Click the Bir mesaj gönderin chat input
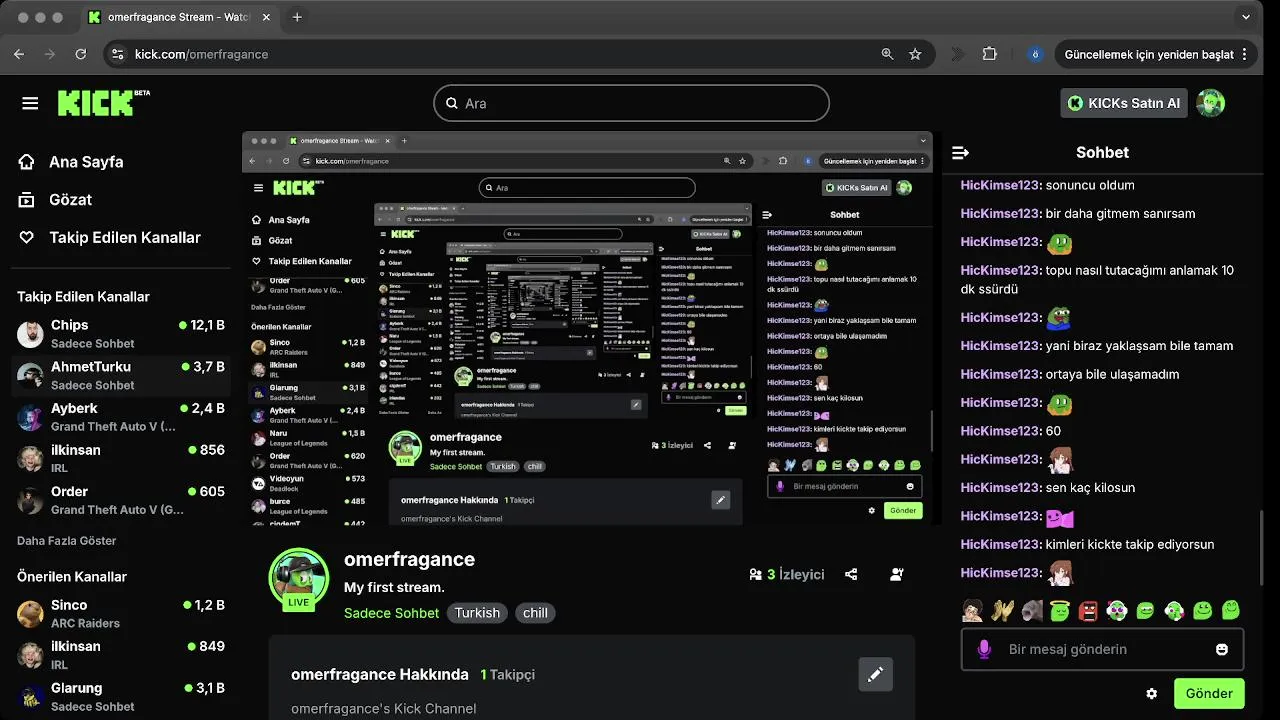1280x720 pixels. tap(1100, 649)
